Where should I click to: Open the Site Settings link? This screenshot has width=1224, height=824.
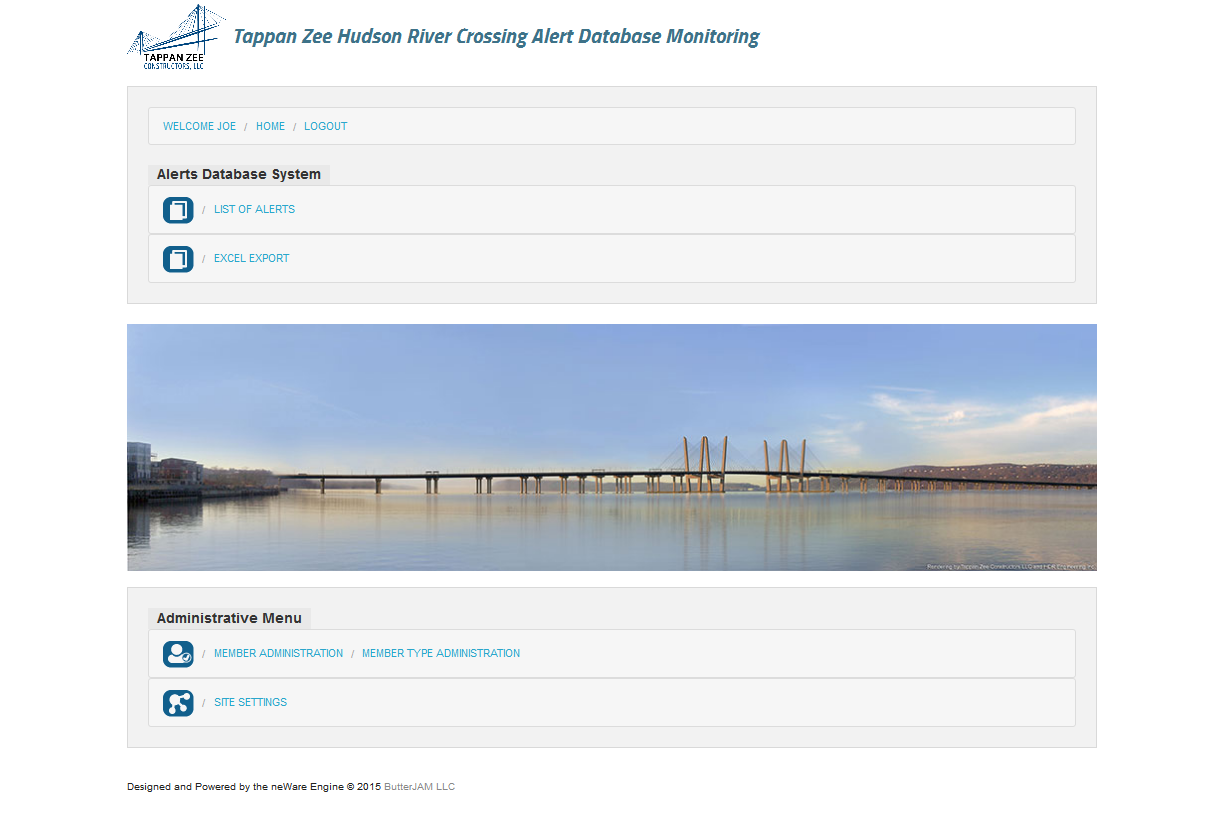pos(250,703)
